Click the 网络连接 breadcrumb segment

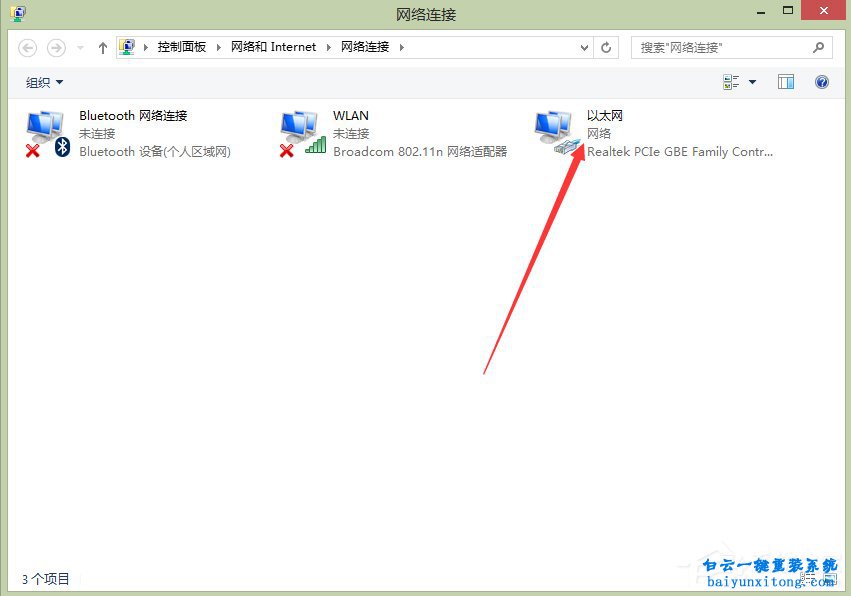[x=365, y=47]
